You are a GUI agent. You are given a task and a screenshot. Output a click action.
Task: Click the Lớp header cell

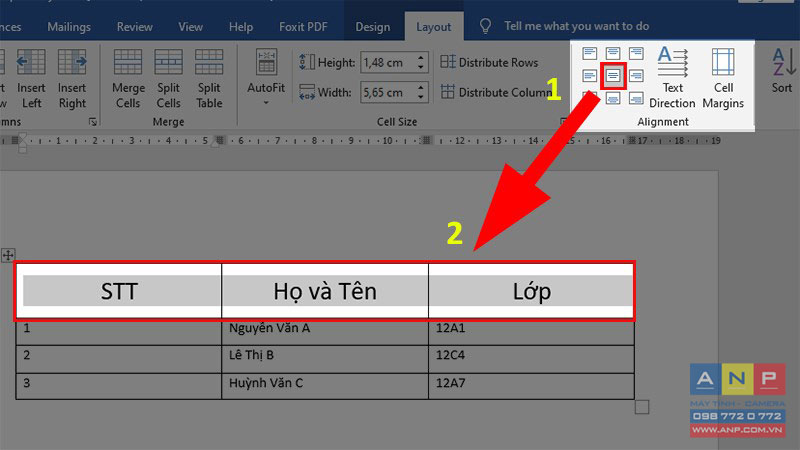click(x=531, y=291)
